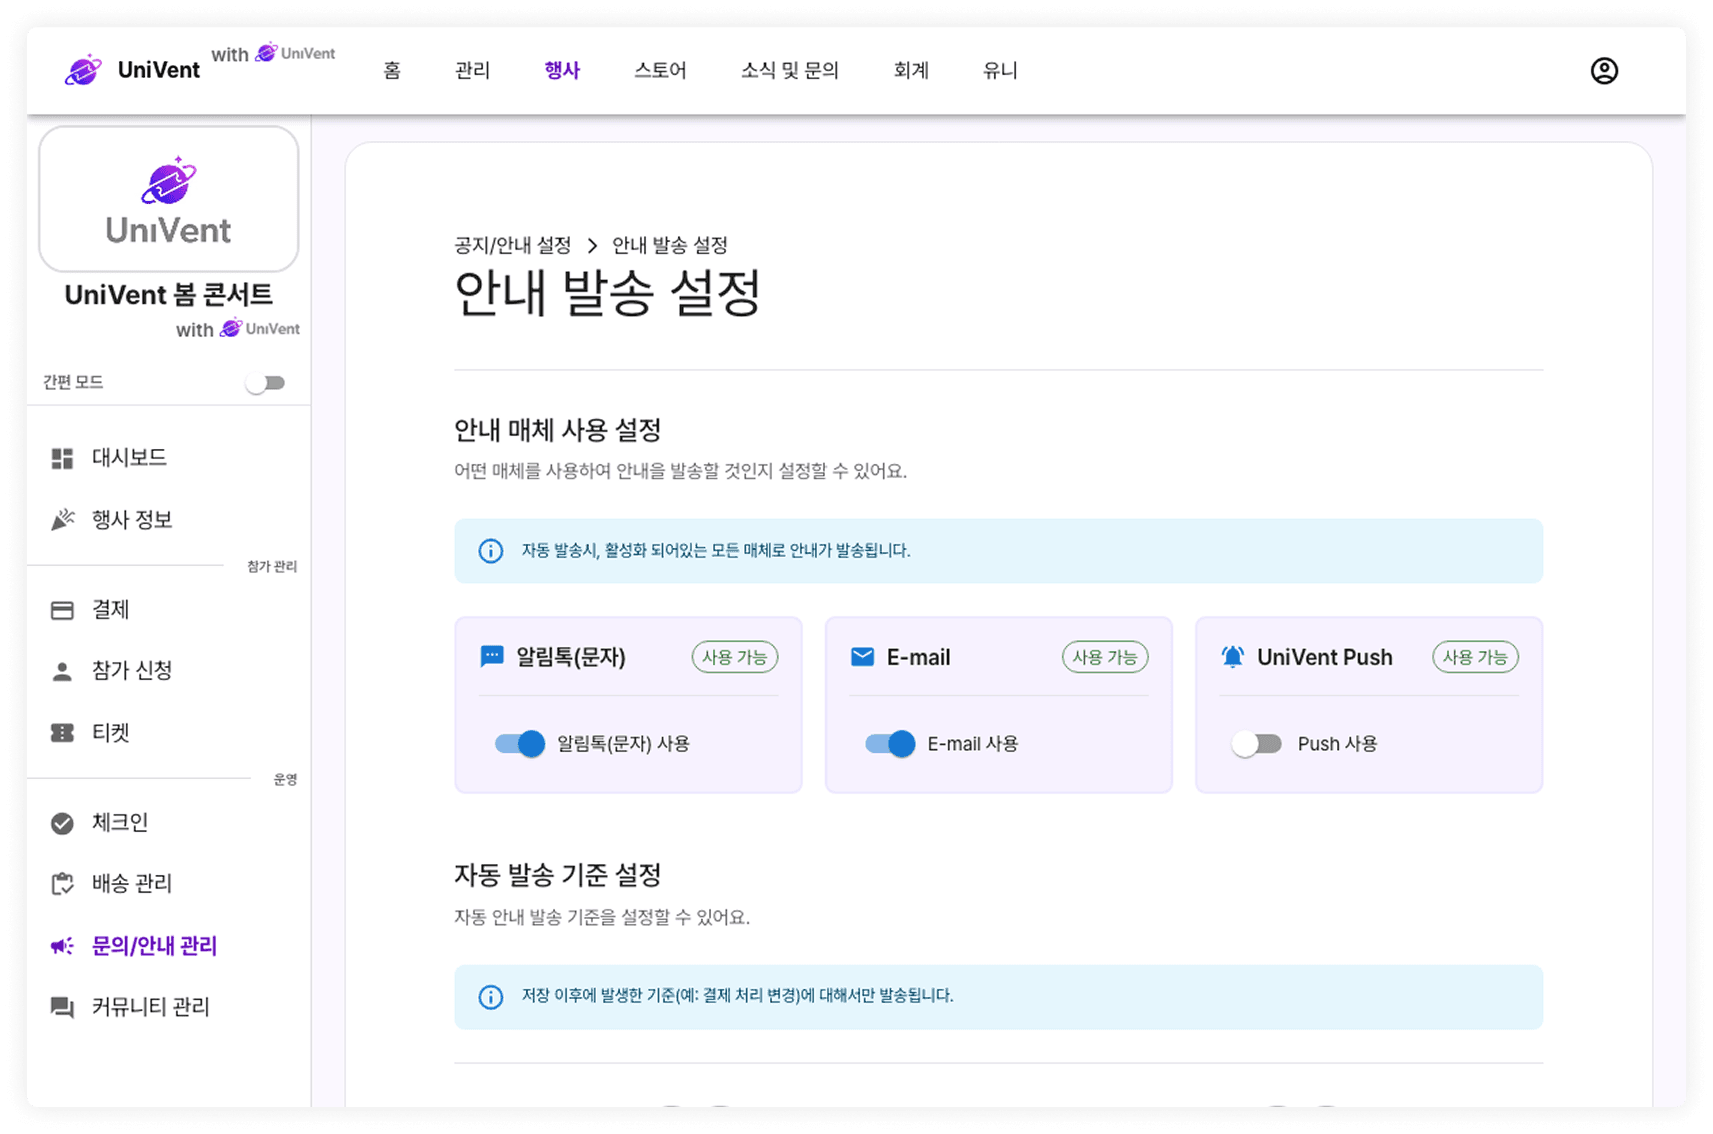Click the 안내 발송 설정 breadcrumb item
1713x1134 pixels.
[670, 246]
